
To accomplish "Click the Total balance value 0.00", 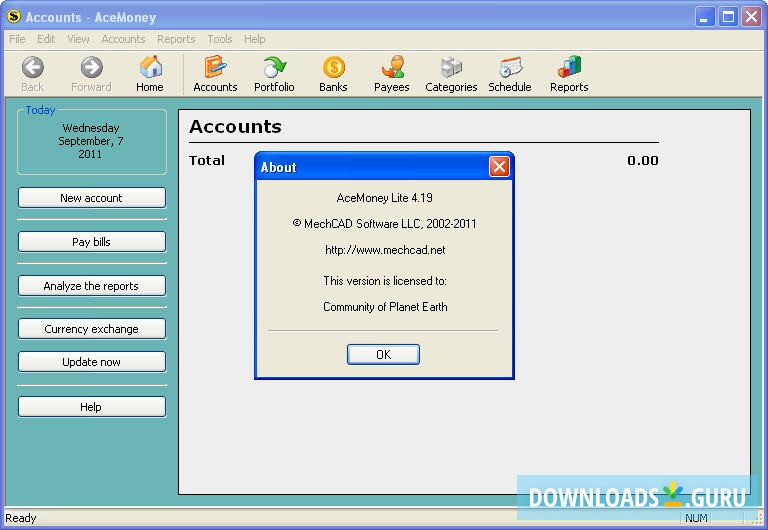I will pyautogui.click(x=643, y=161).
